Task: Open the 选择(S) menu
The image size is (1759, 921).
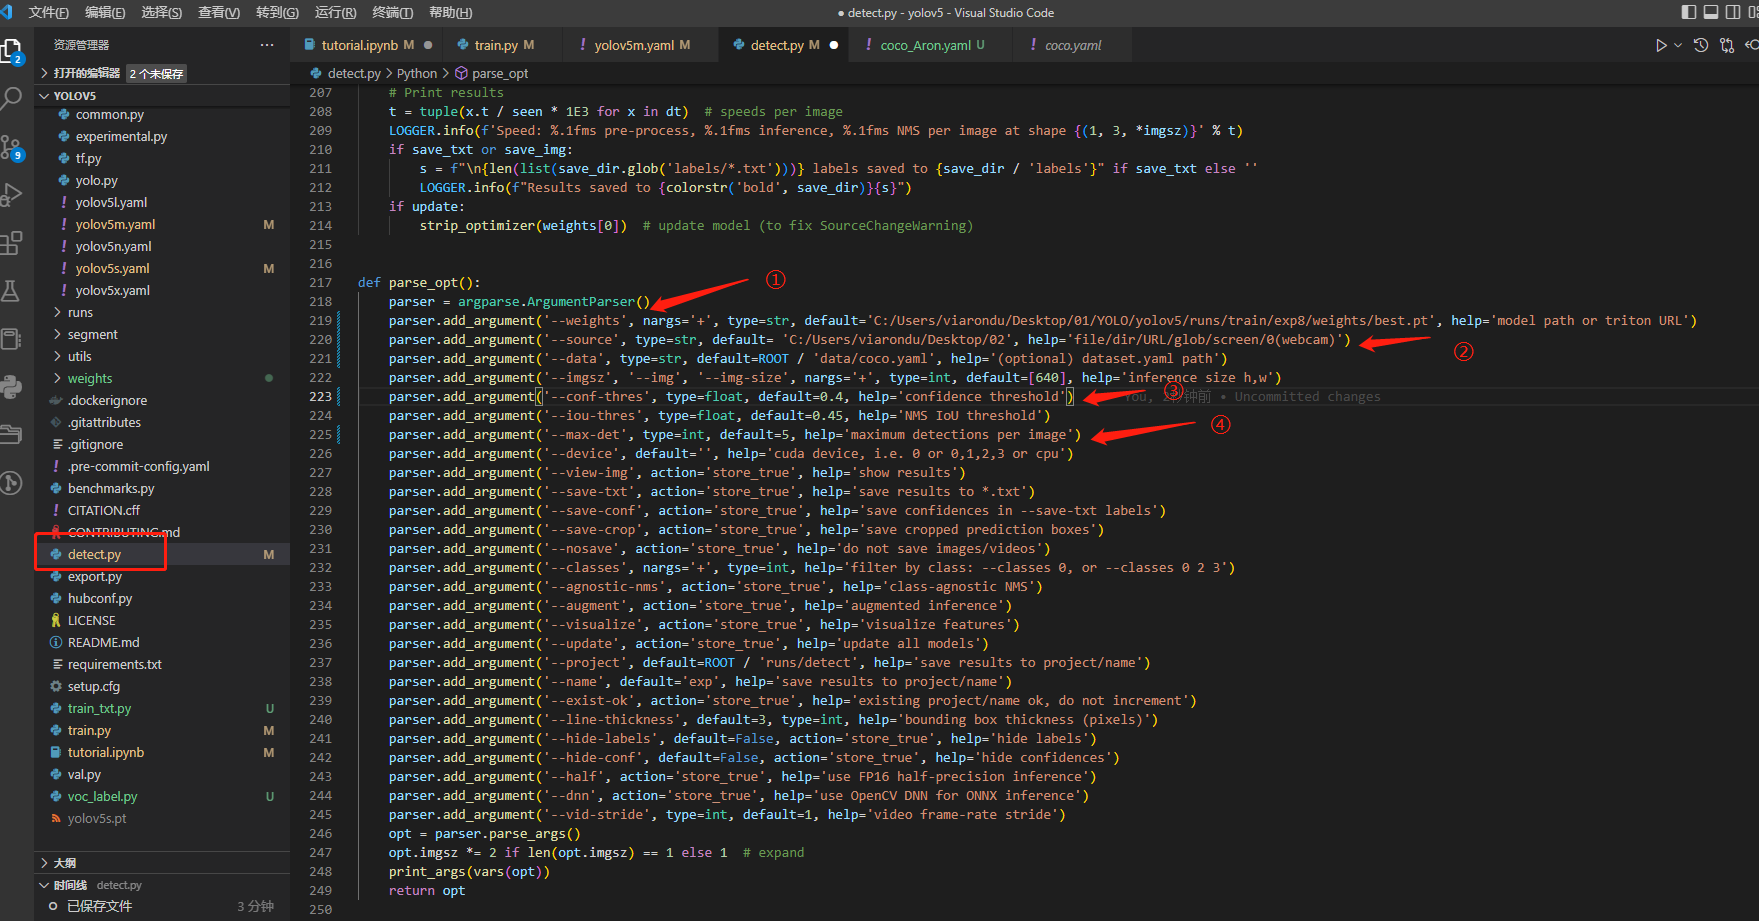Action: (x=162, y=12)
